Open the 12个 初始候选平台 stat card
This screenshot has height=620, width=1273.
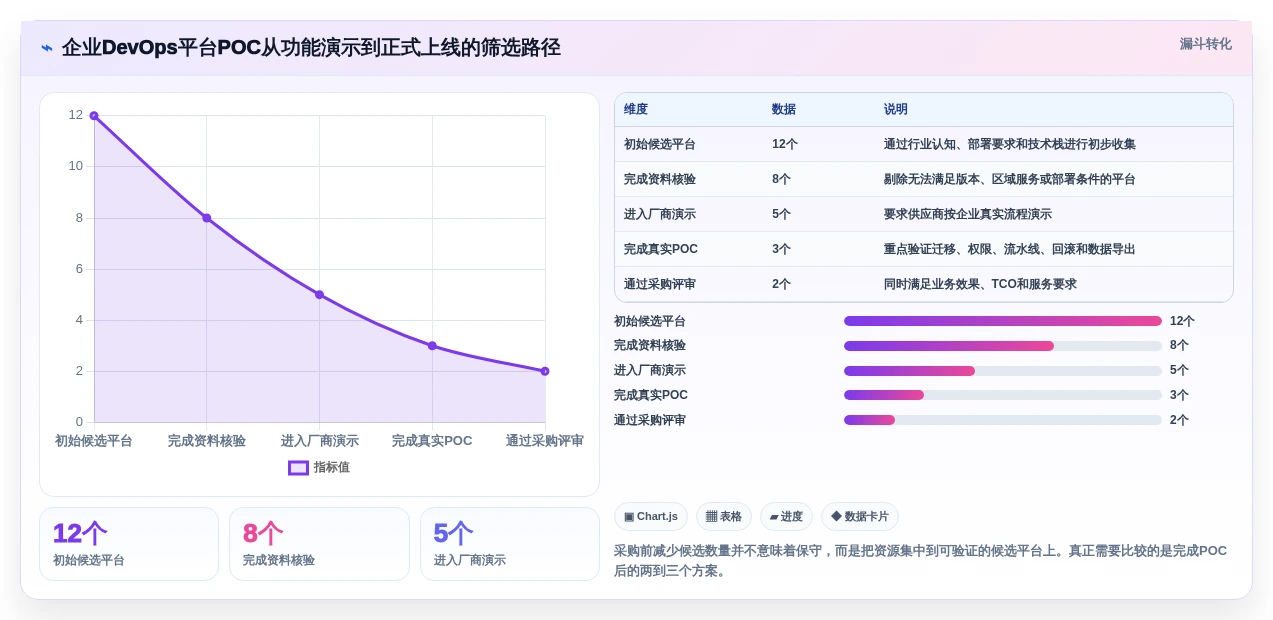[129, 544]
